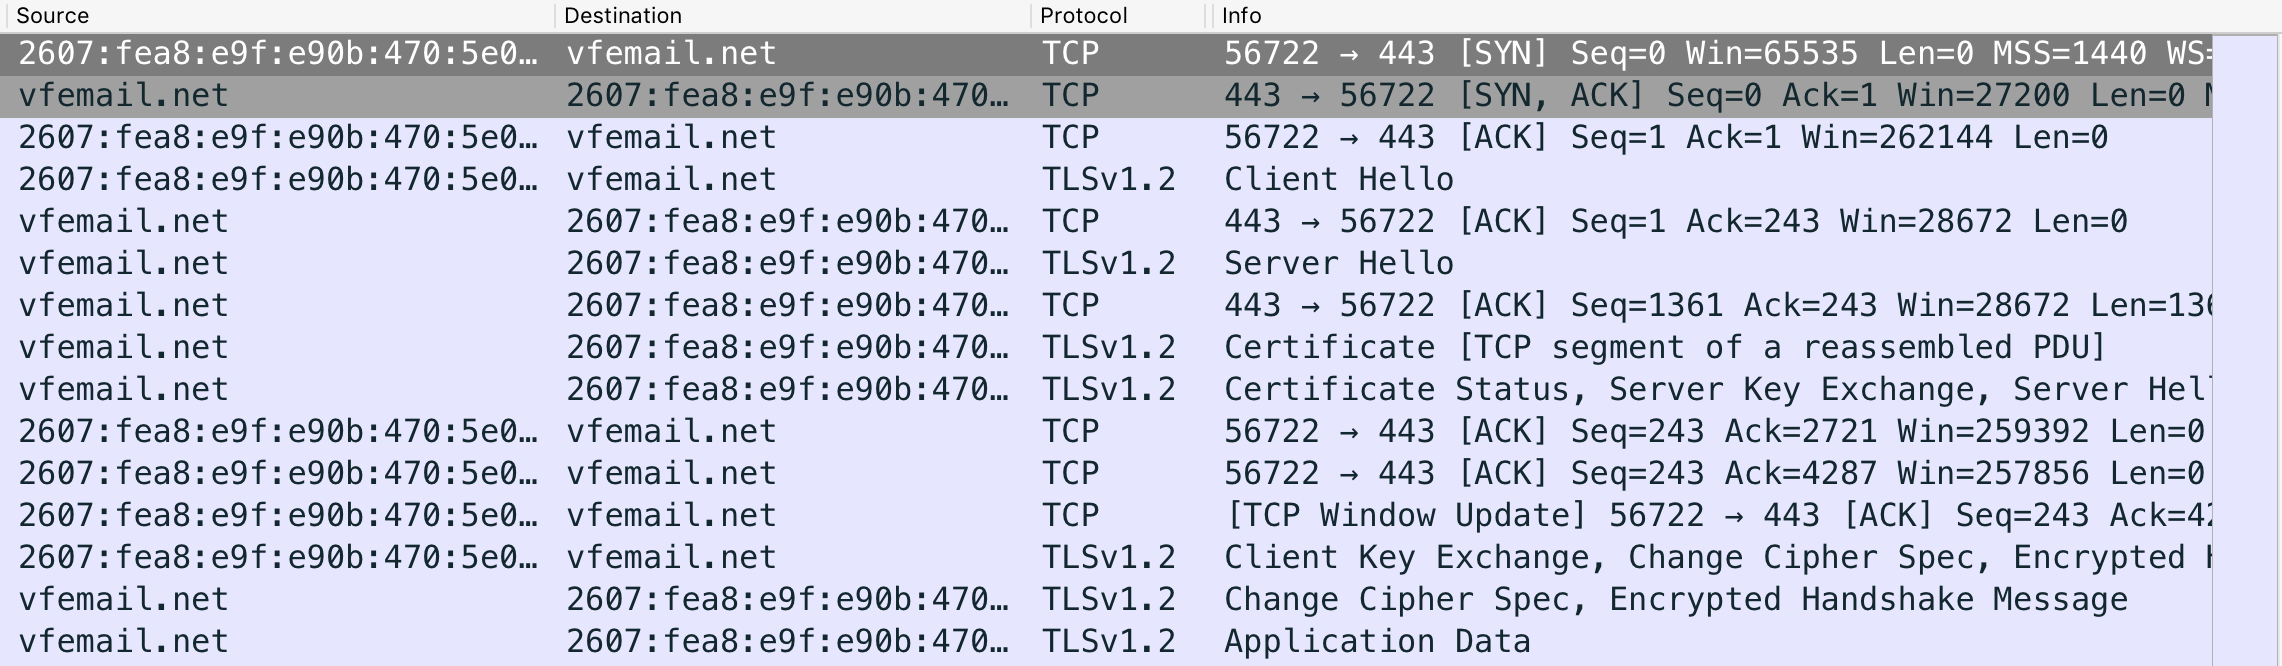Viewport: 2282px width, 666px height.
Task: Select the Application Data packet row
Action: (1106, 641)
